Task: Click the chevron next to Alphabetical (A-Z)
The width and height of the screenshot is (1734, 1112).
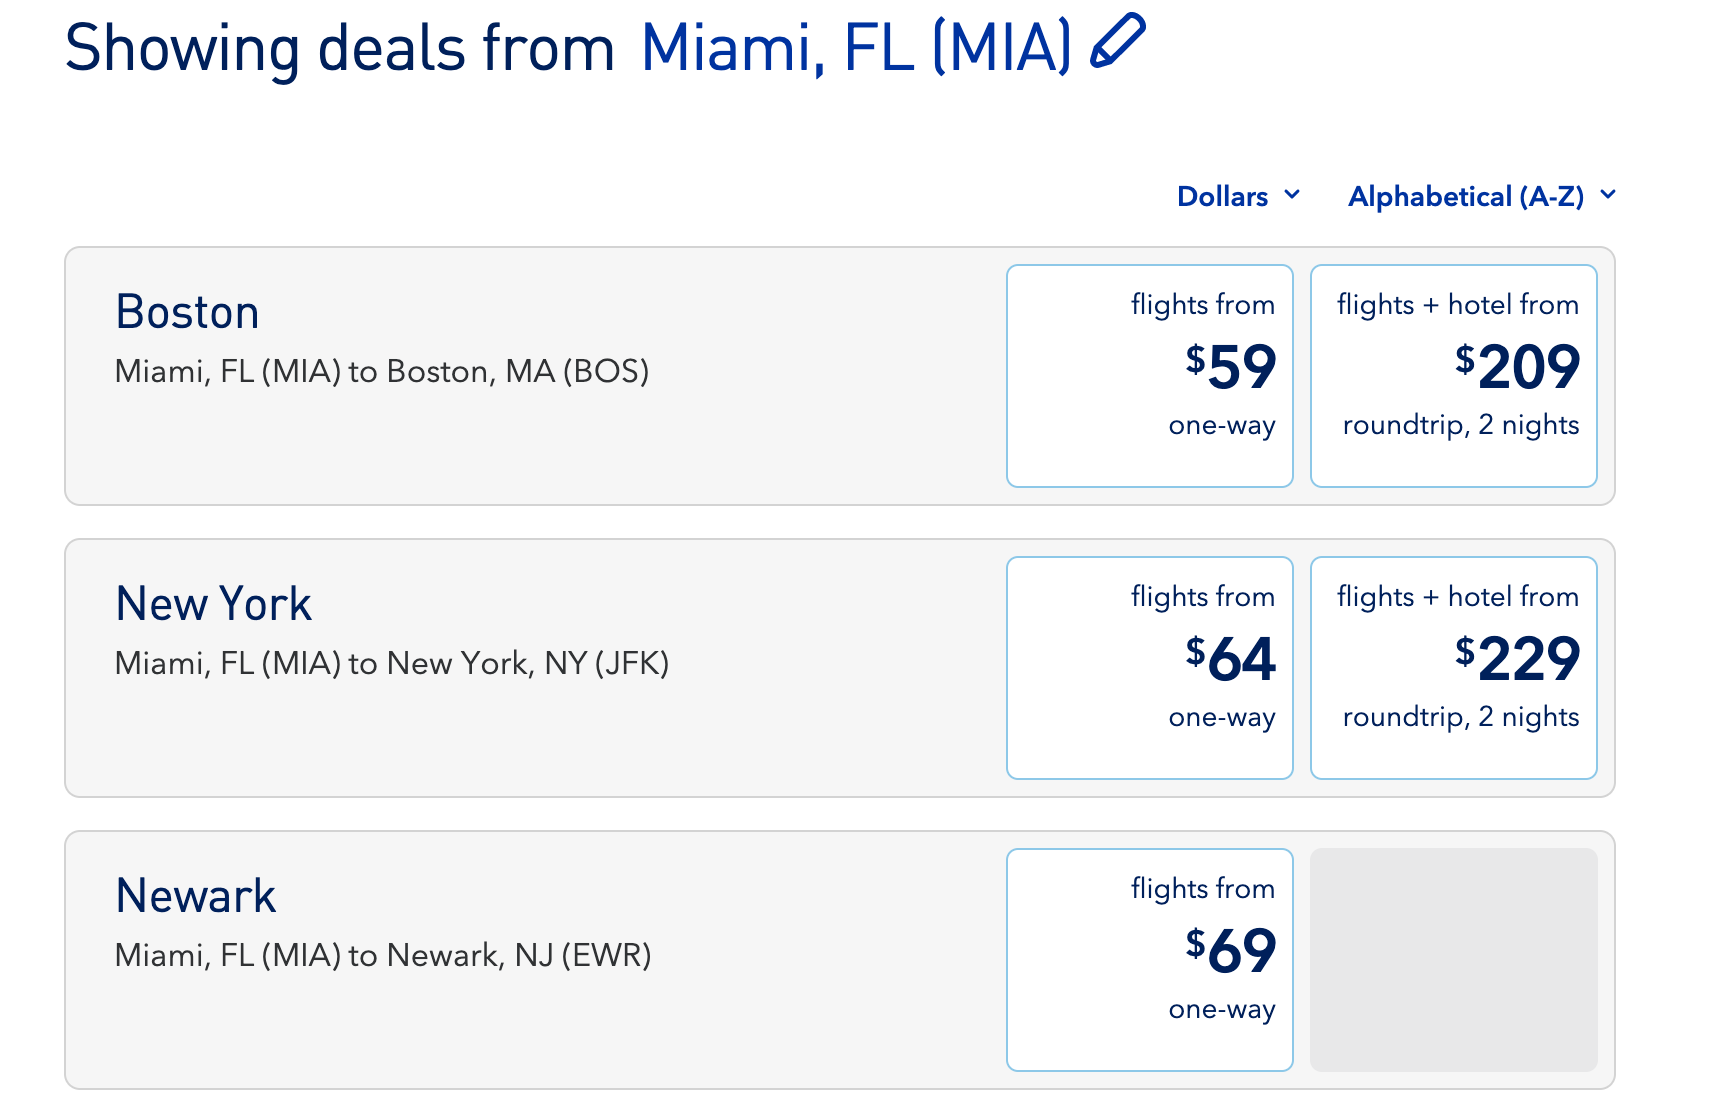Action: coord(1608,194)
